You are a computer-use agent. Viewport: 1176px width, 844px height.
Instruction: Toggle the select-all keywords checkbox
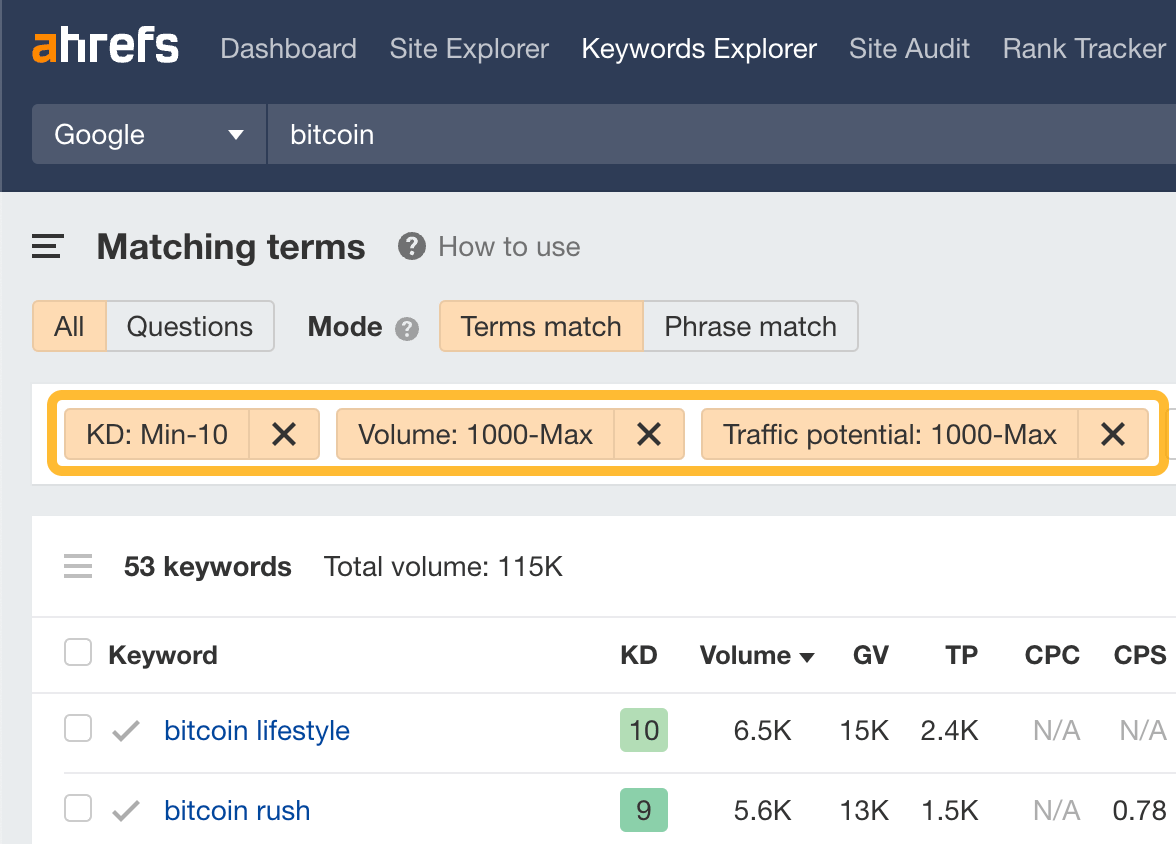[77, 651]
